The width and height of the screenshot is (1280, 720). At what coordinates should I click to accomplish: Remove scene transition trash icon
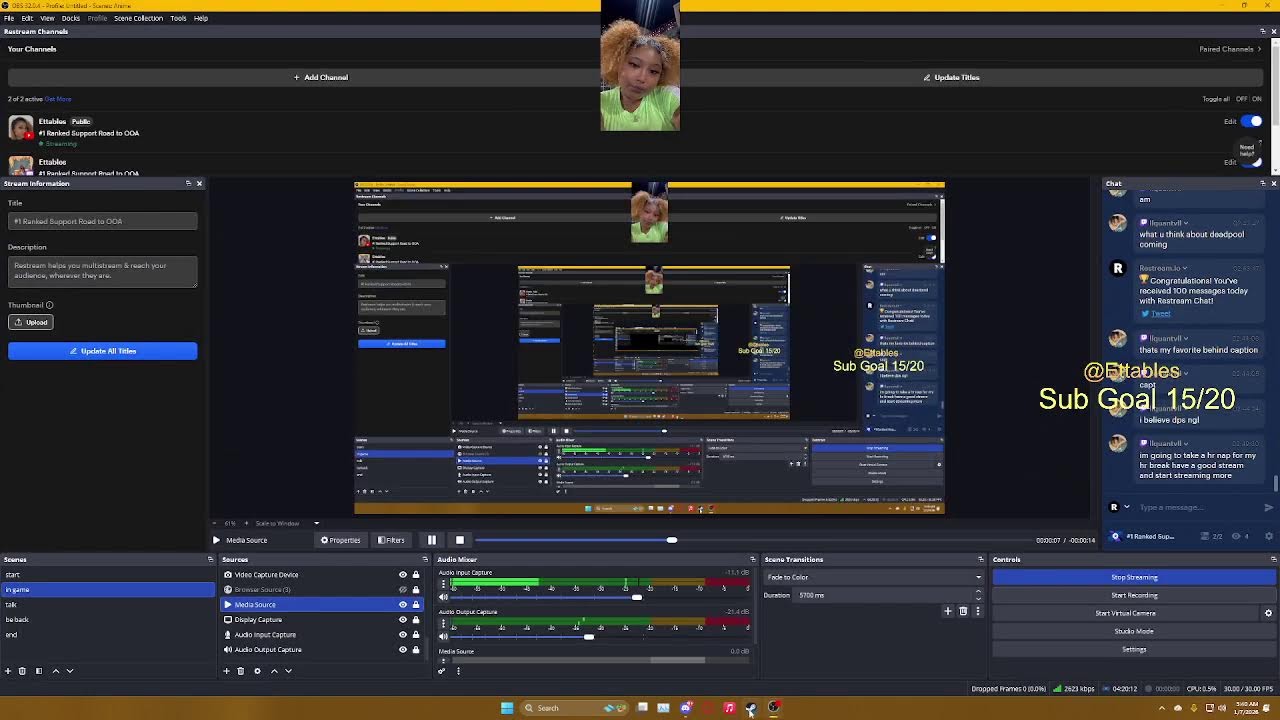click(963, 611)
